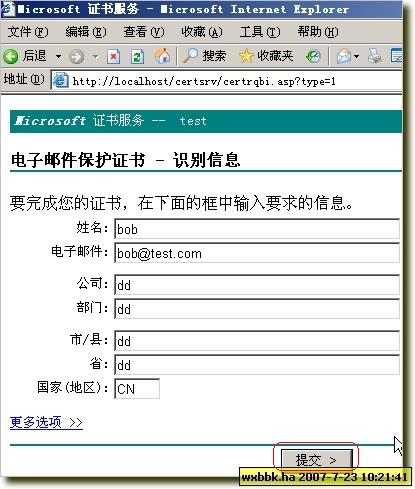Click the IE window title bar icon
The width and height of the screenshot is (415, 489).
[x=7, y=9]
